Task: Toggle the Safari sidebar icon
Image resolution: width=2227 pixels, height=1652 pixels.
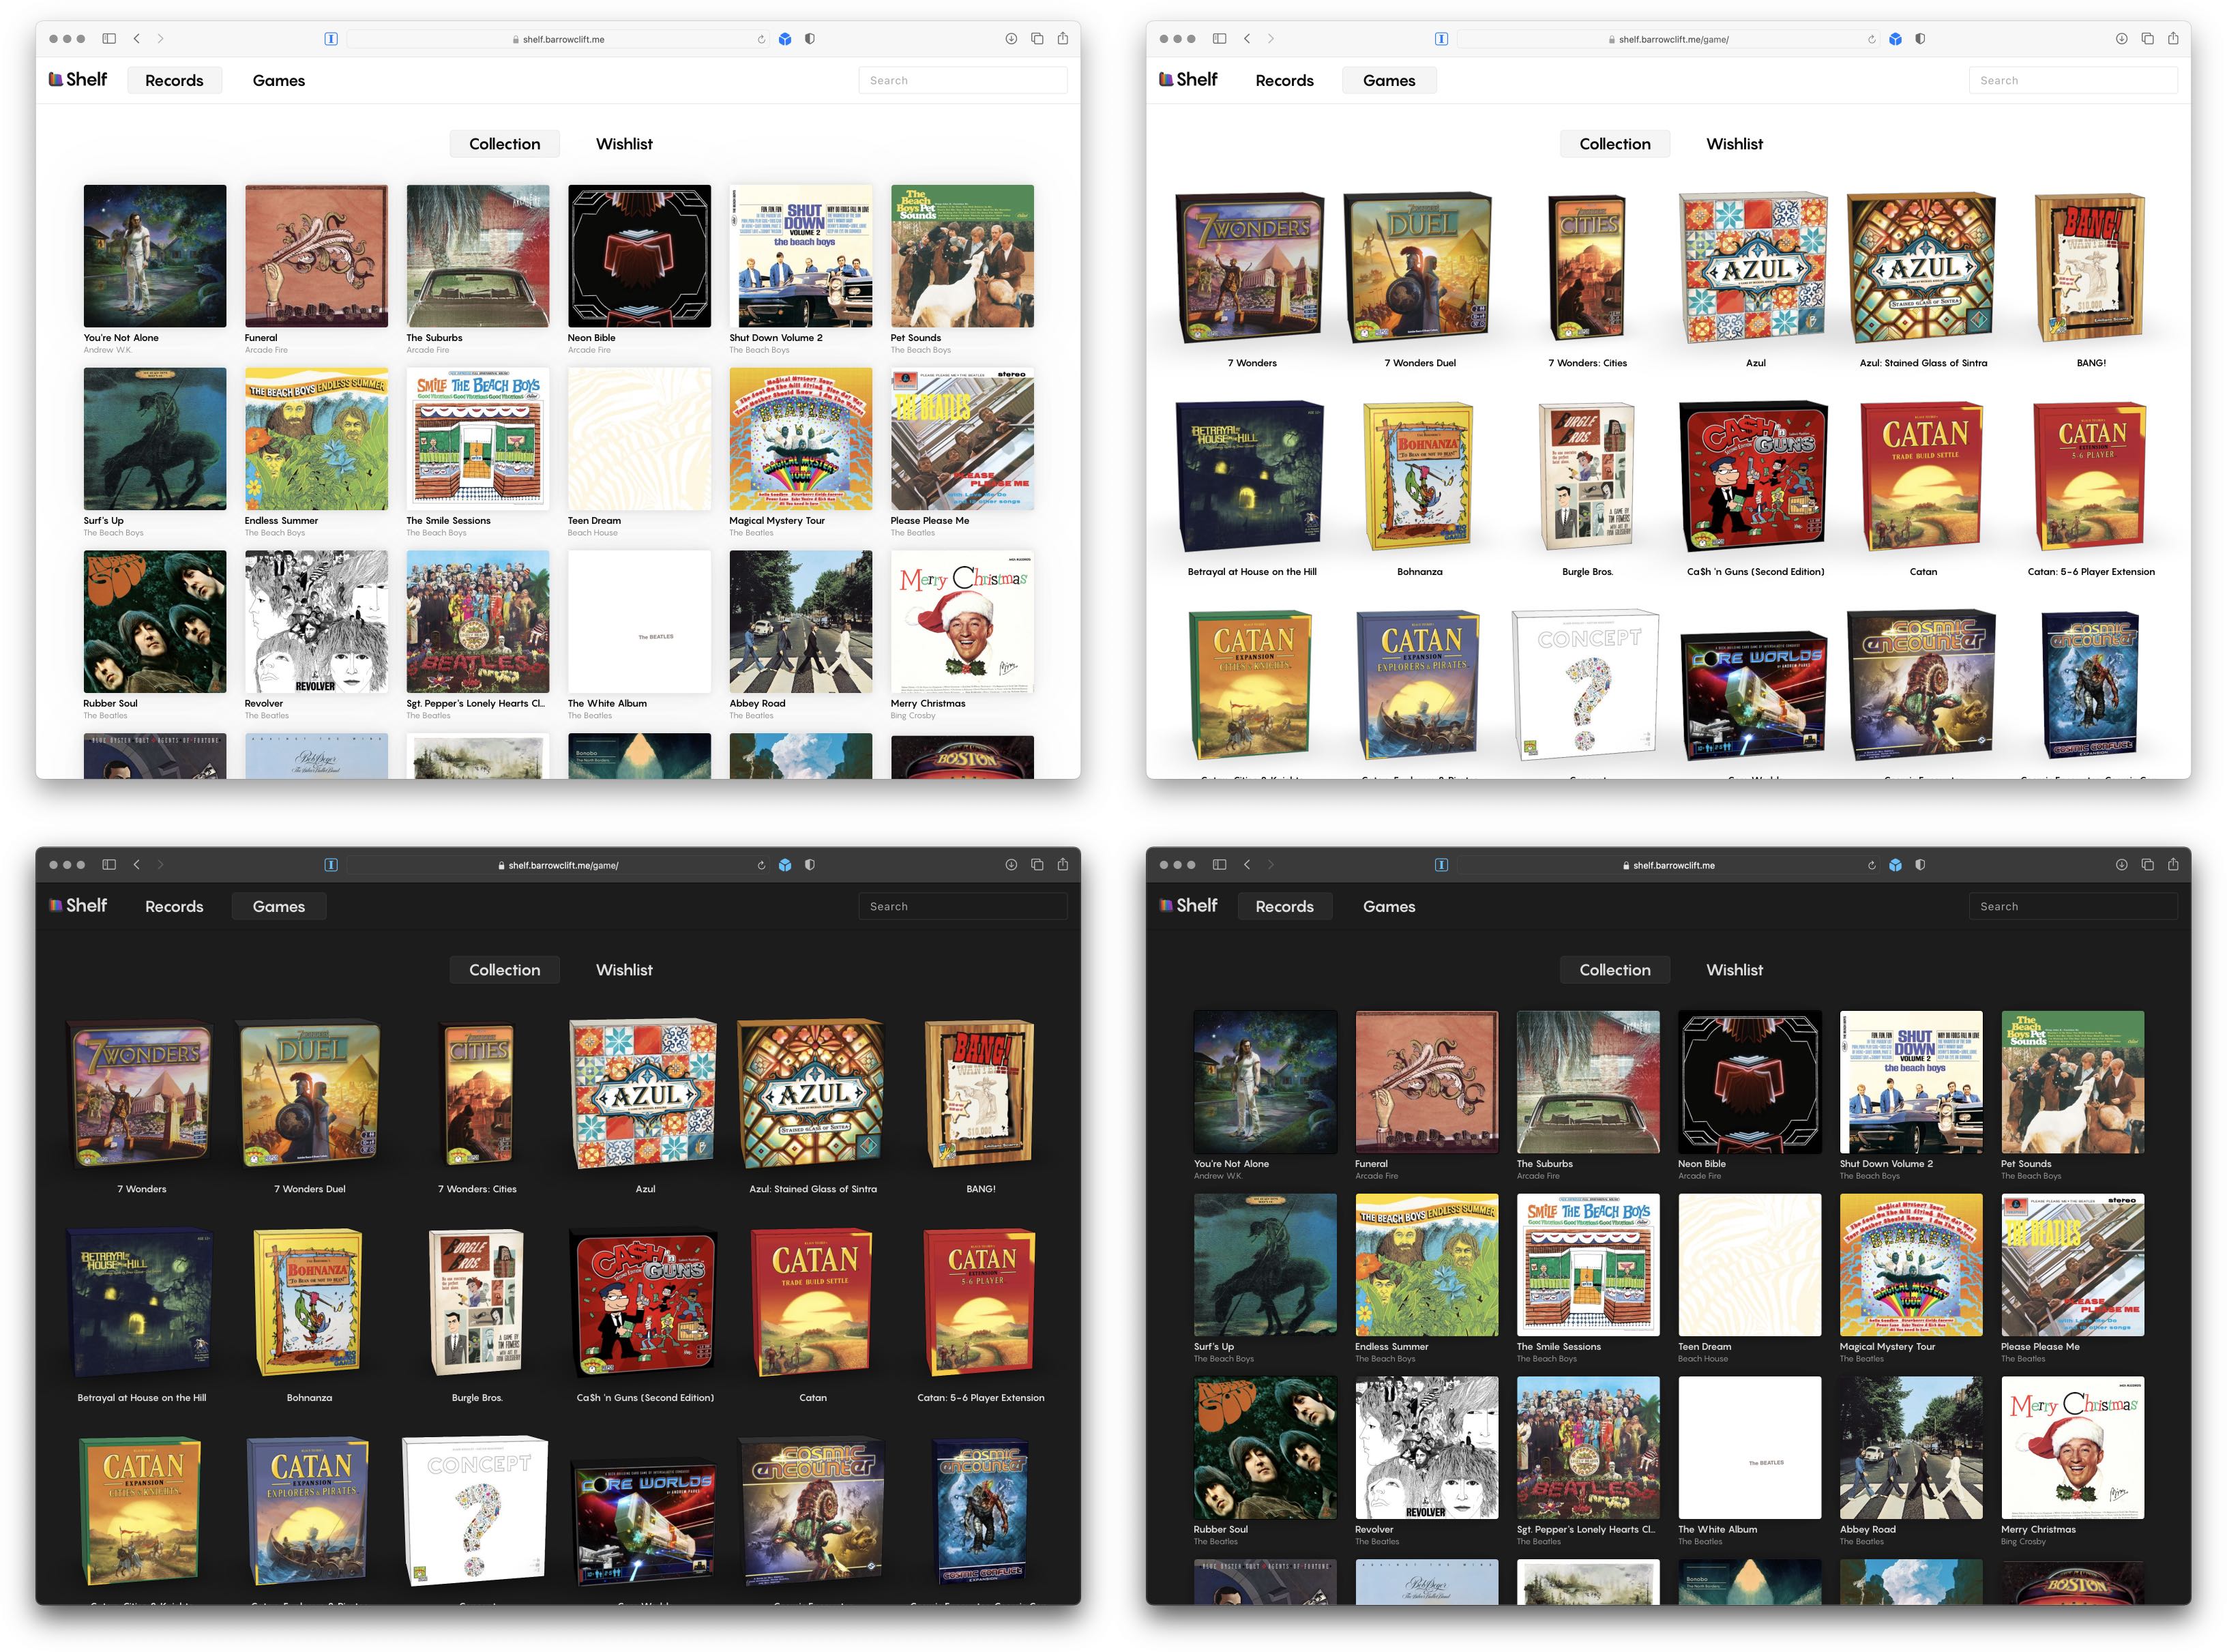Action: pos(108,38)
